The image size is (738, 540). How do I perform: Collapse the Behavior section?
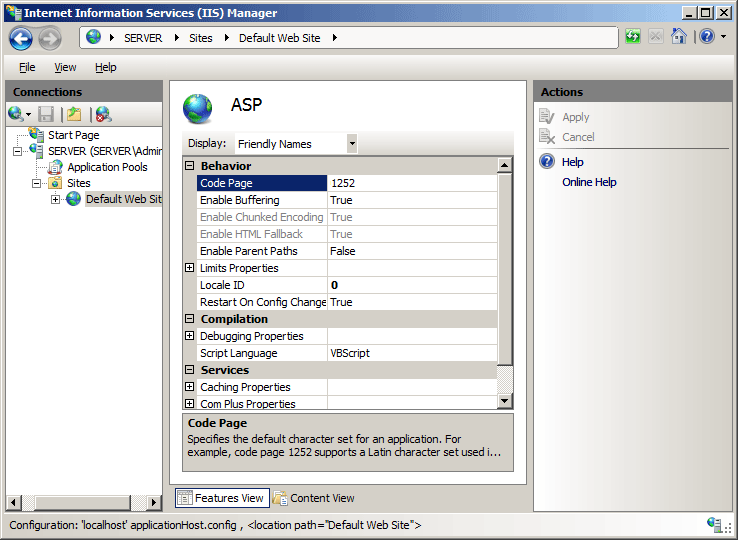pos(189,166)
